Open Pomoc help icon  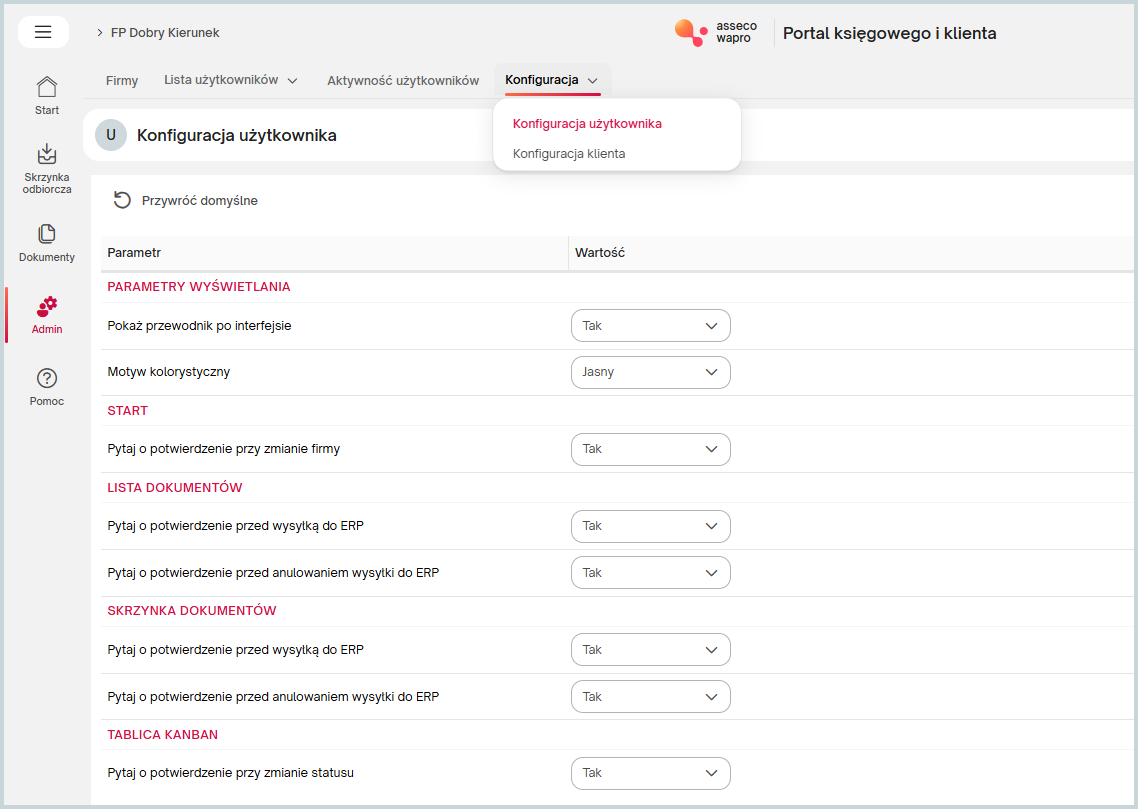click(x=46, y=378)
